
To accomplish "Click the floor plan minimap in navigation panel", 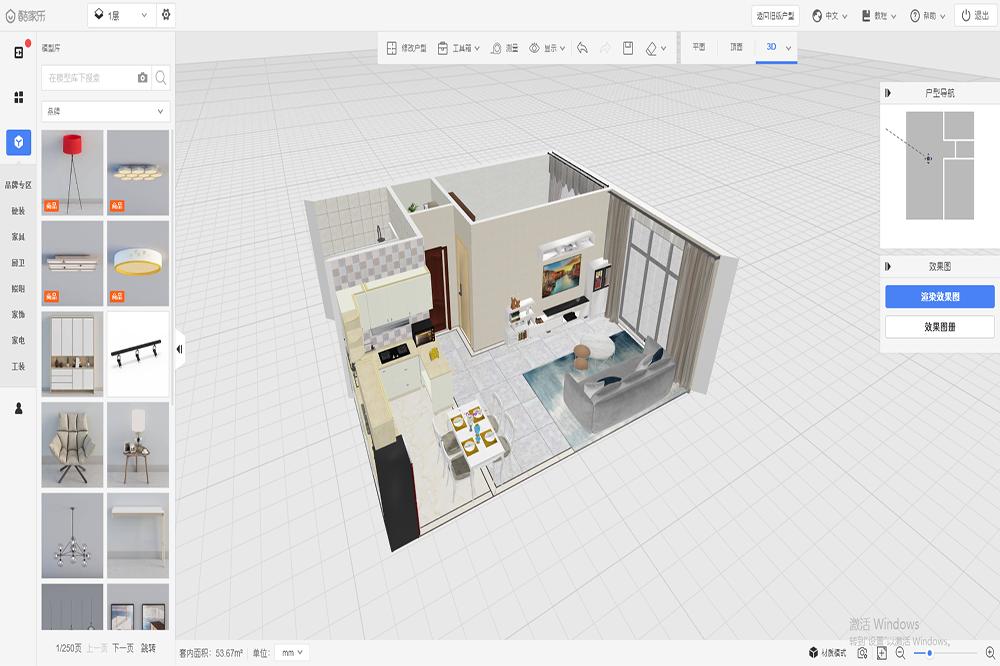I will click(x=939, y=166).
